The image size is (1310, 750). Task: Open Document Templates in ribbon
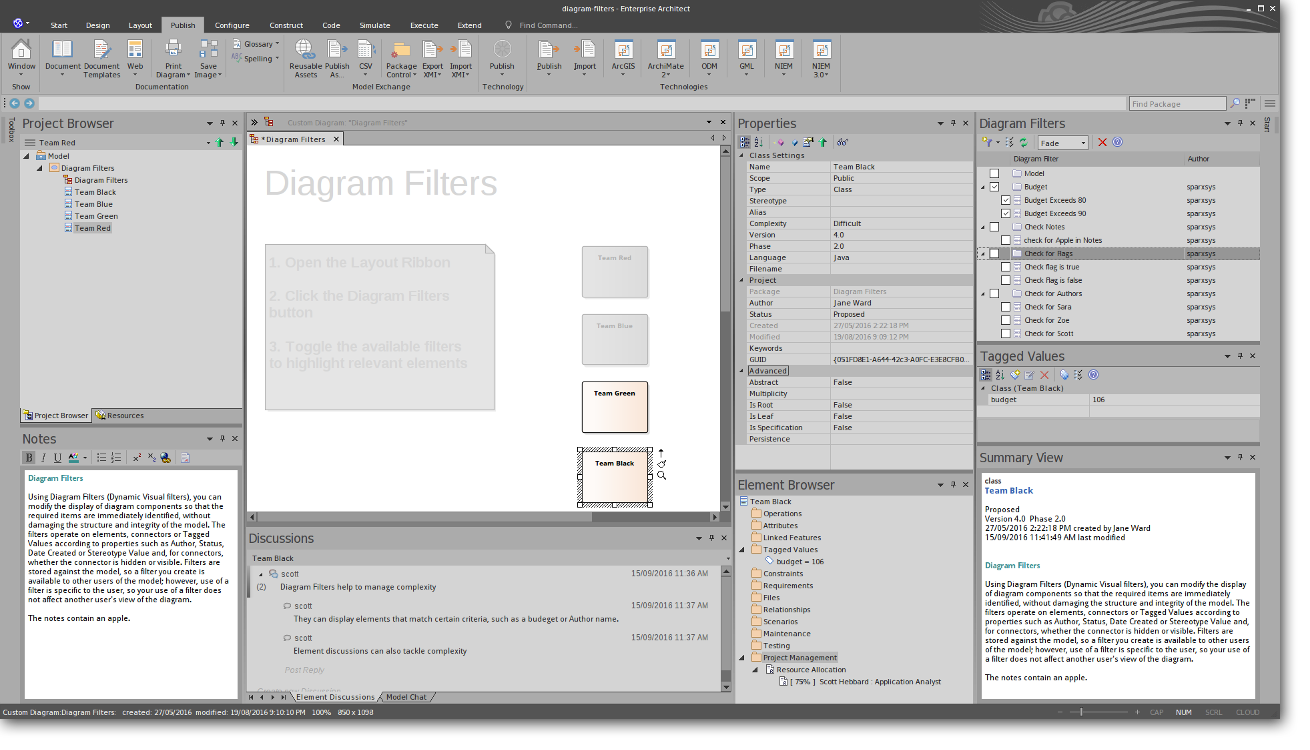click(101, 52)
